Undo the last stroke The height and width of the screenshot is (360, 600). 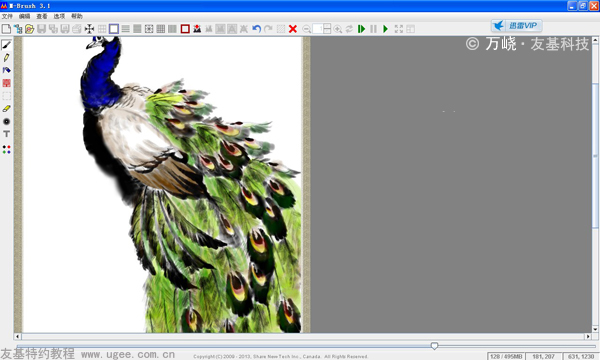click(256, 29)
